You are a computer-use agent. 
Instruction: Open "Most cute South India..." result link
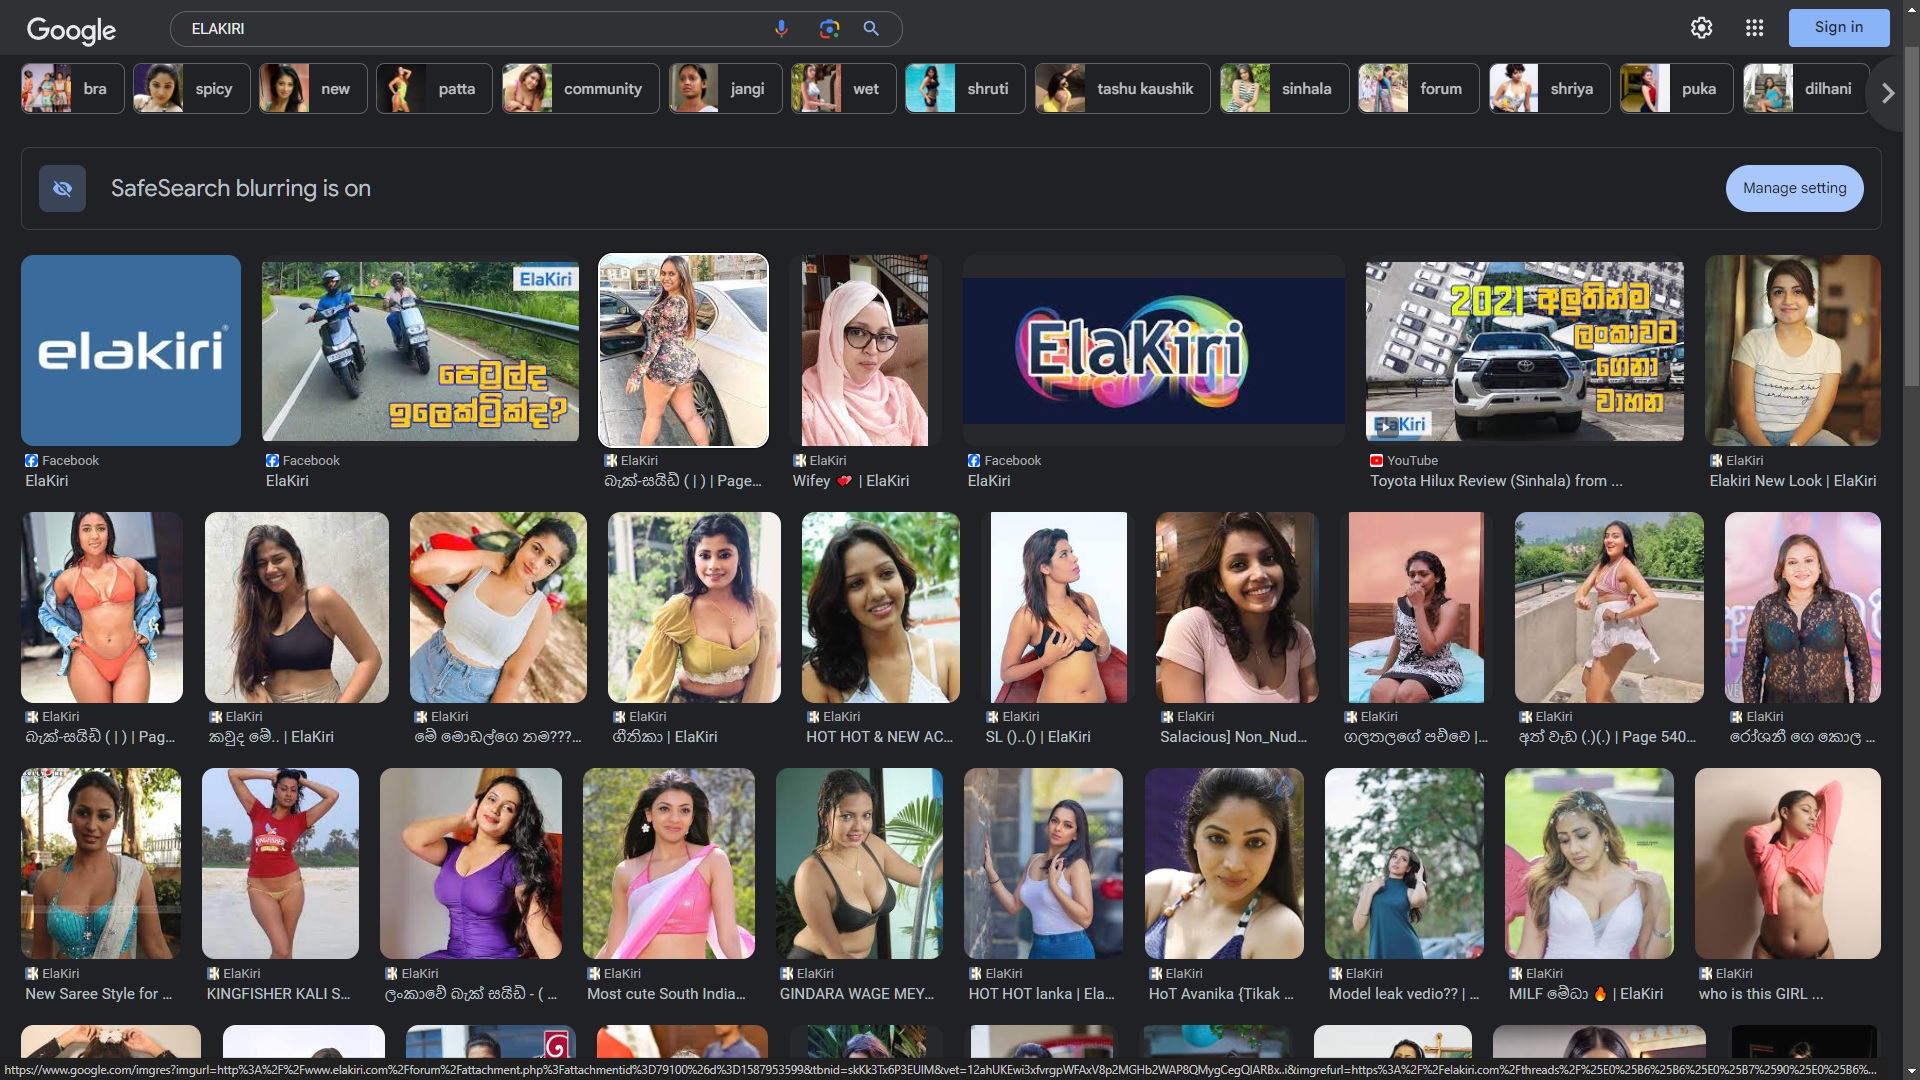pyautogui.click(x=666, y=994)
